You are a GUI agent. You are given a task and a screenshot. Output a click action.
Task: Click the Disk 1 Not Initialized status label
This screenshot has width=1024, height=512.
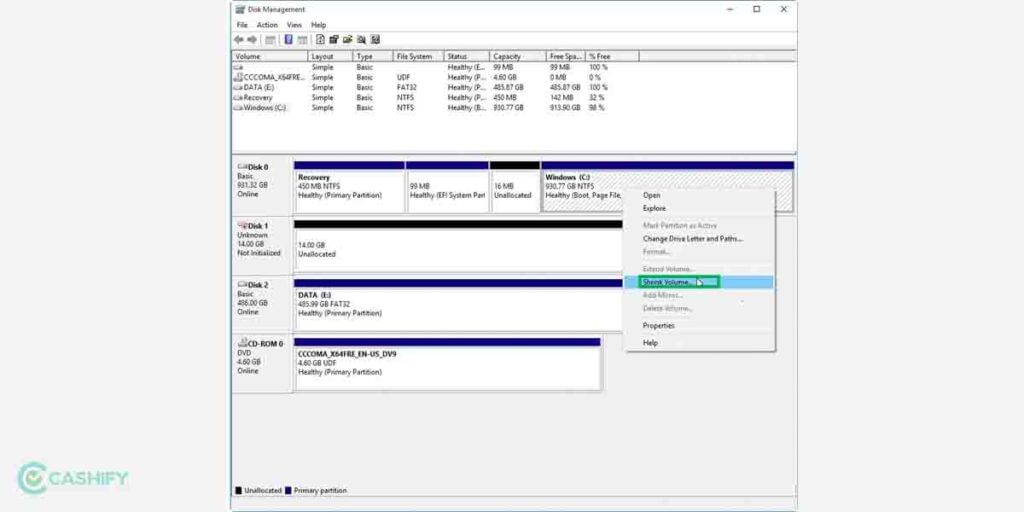point(259,253)
